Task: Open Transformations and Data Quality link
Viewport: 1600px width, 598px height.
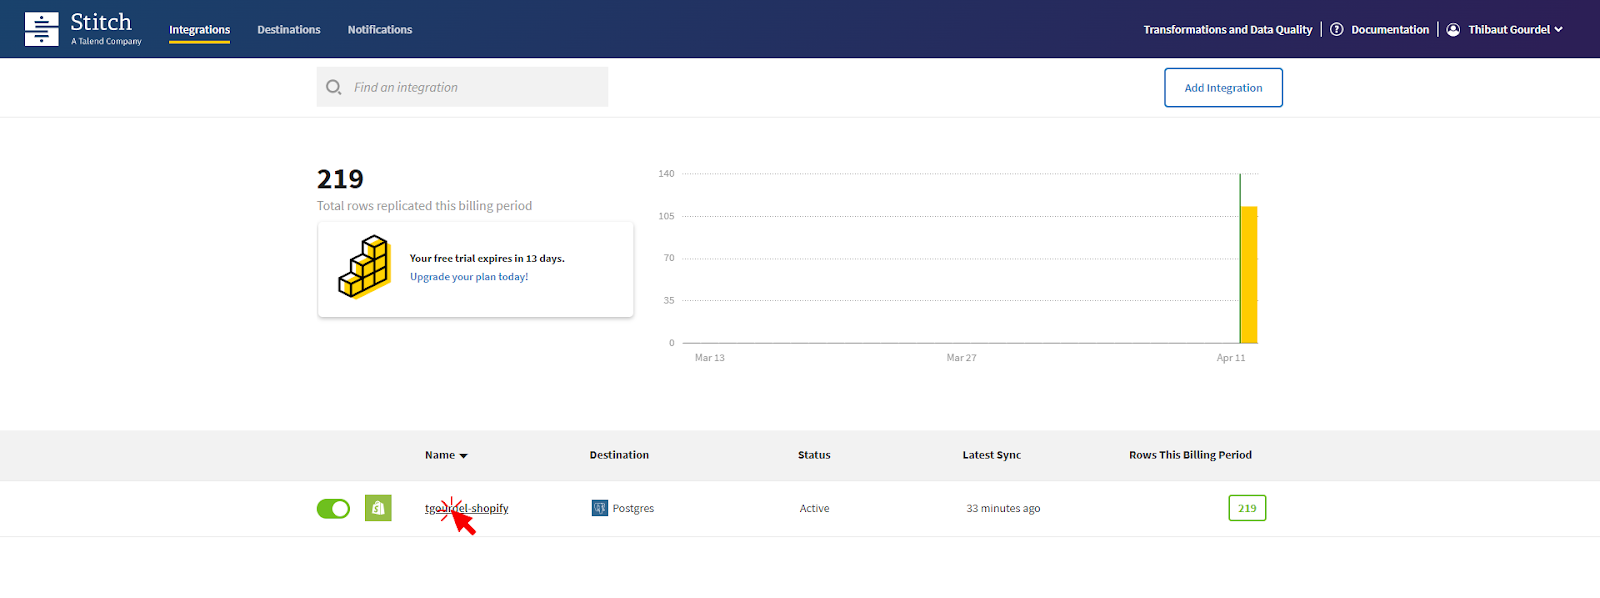Action: pos(1227,30)
